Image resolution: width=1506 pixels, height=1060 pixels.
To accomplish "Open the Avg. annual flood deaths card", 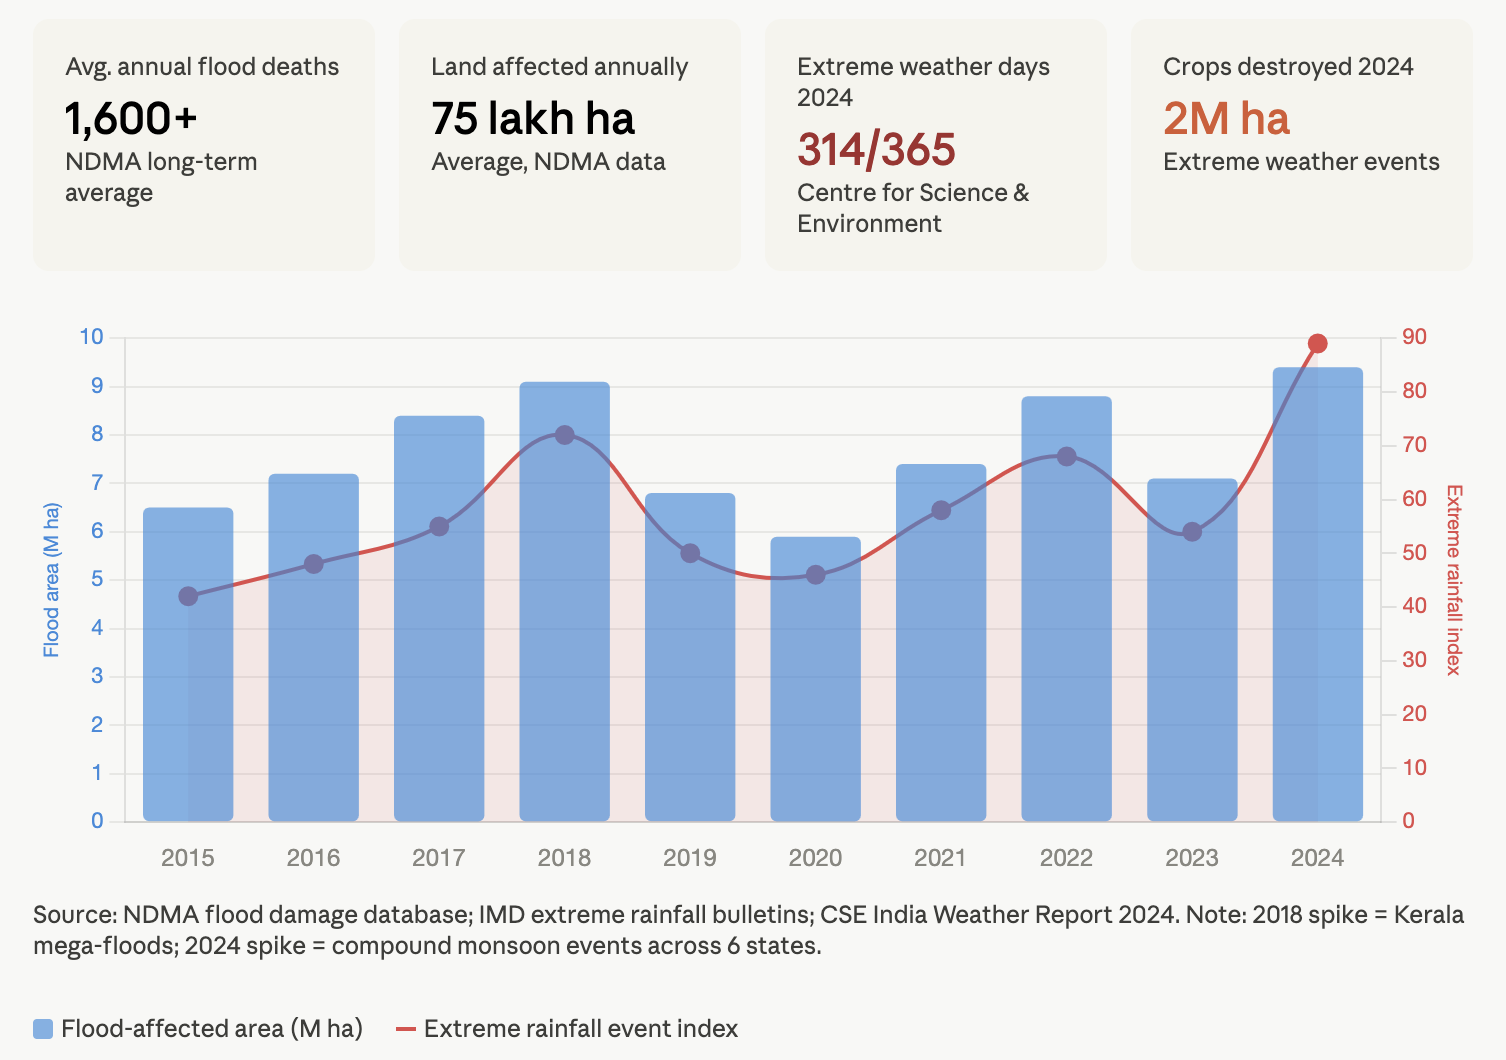I will point(204,145).
